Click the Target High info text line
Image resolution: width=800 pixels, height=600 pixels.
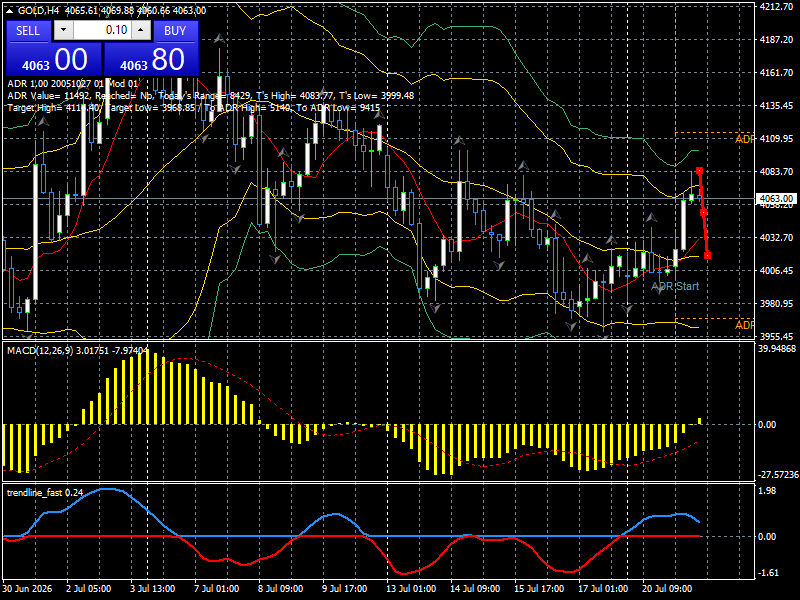(194, 108)
